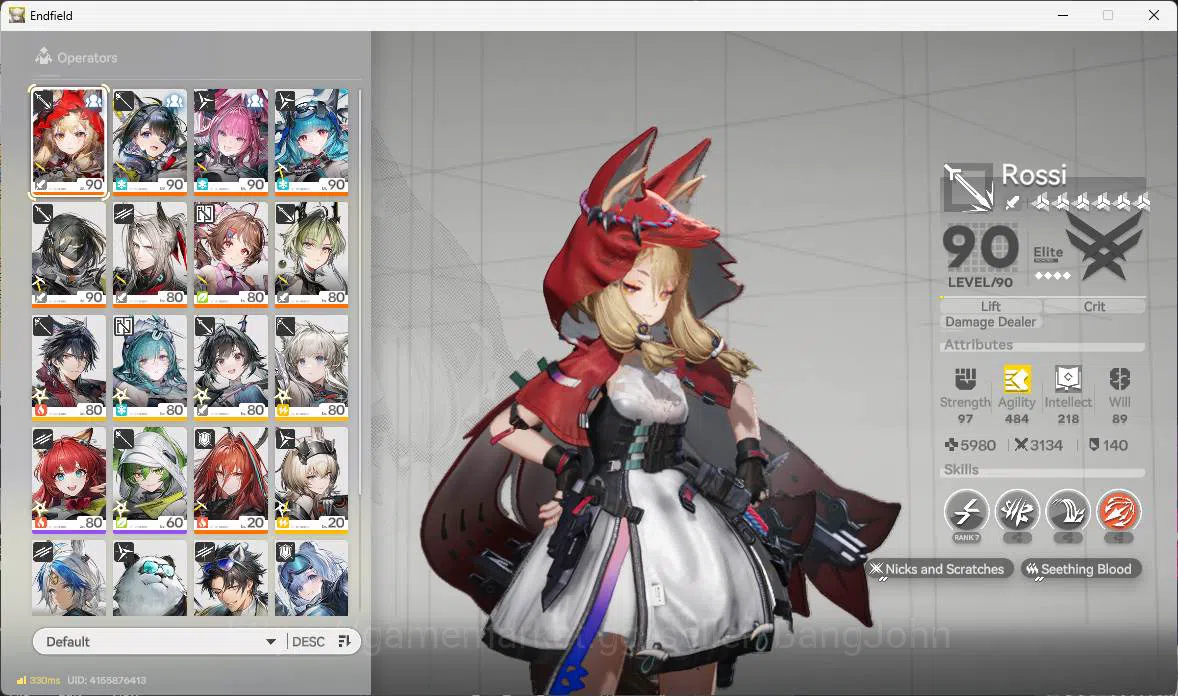Select the black-haired eyepatch operator level 90
The height and width of the screenshot is (696, 1178).
point(150,141)
